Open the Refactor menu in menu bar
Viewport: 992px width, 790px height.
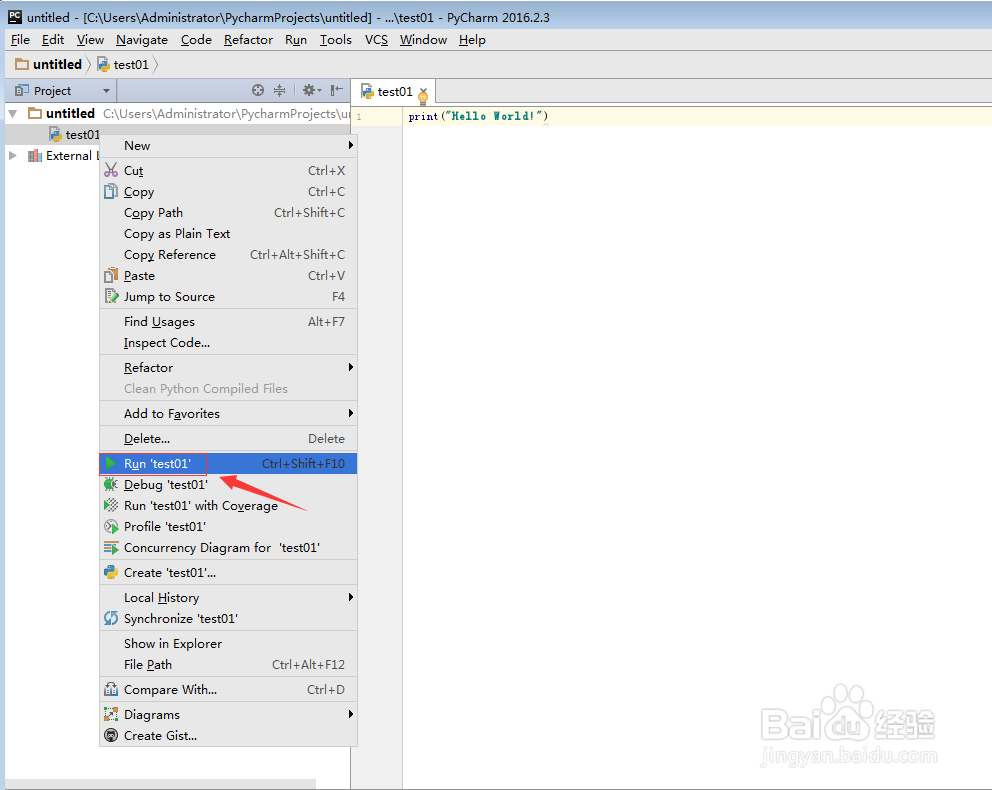248,40
